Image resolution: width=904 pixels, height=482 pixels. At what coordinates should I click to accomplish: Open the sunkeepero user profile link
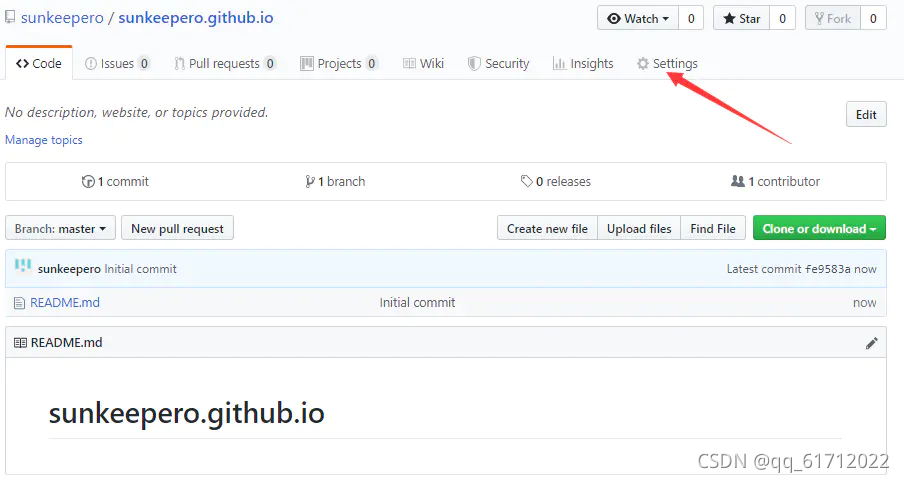tap(62, 18)
